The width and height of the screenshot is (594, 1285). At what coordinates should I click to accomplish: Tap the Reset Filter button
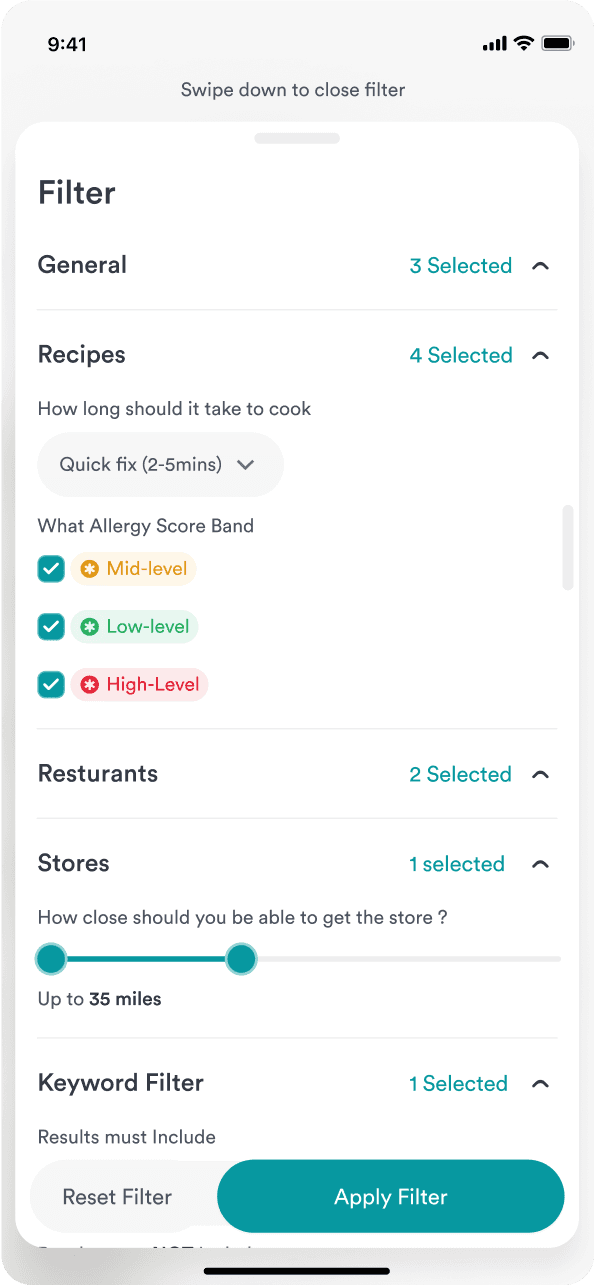click(x=117, y=1197)
